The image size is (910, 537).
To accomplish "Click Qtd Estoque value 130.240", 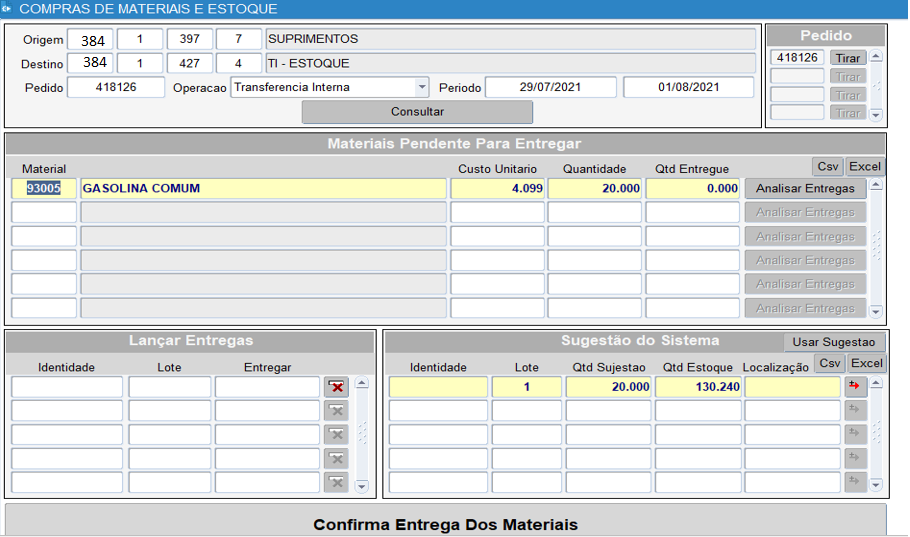I will (x=698, y=387).
